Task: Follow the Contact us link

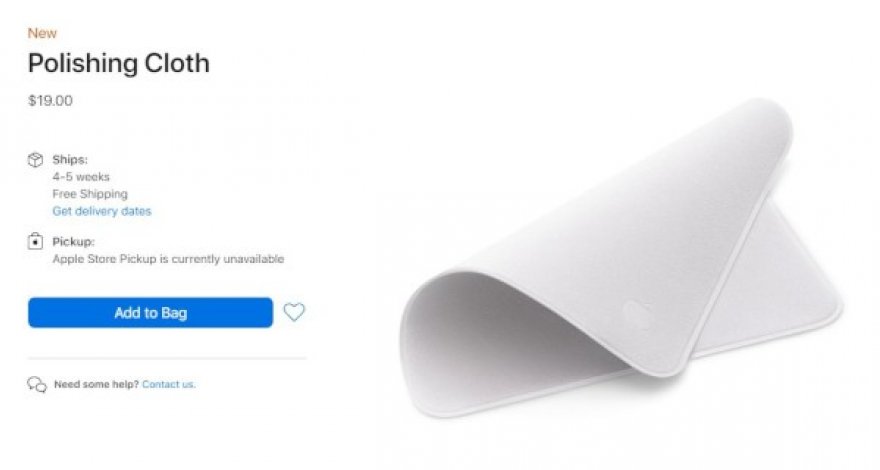Action: click(168, 385)
